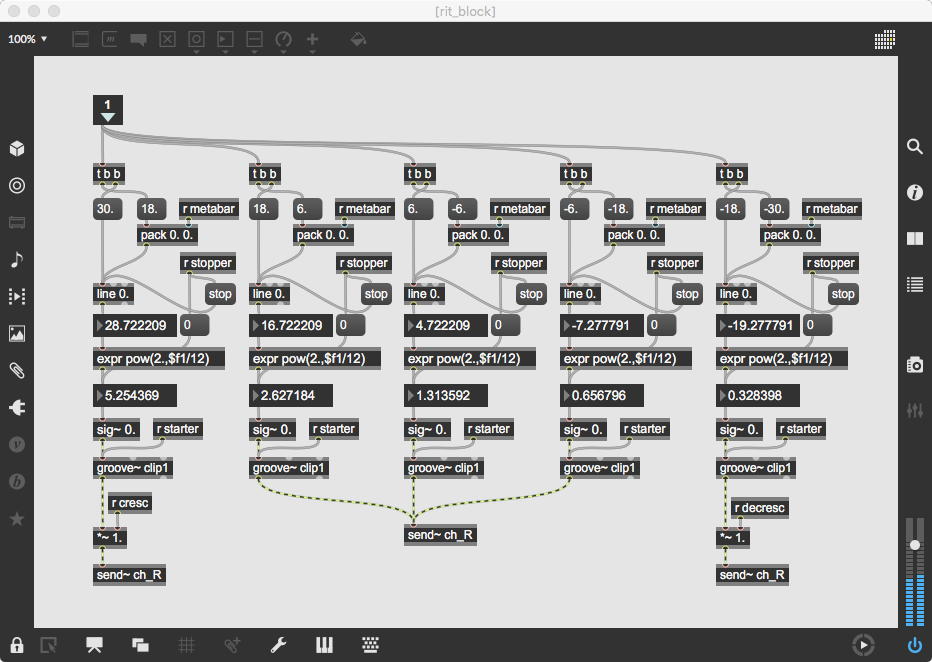
Task: Toggle the grid display
Action: pyautogui.click(x=187, y=645)
